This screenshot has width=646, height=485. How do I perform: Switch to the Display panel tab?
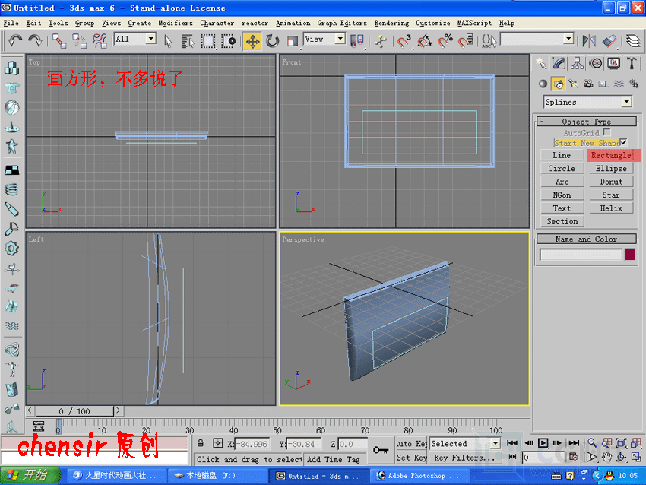[613, 63]
